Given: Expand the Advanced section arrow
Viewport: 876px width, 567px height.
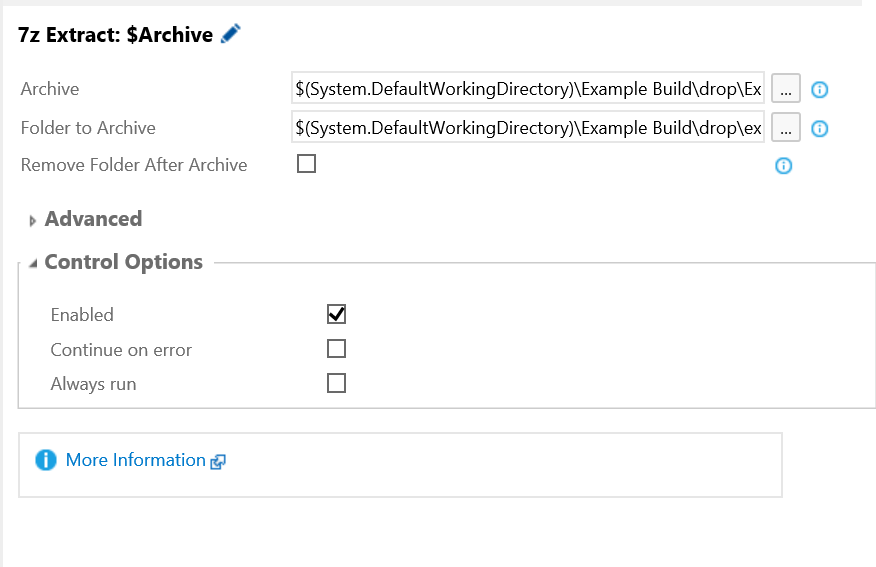Looking at the screenshot, I should (x=32, y=221).
